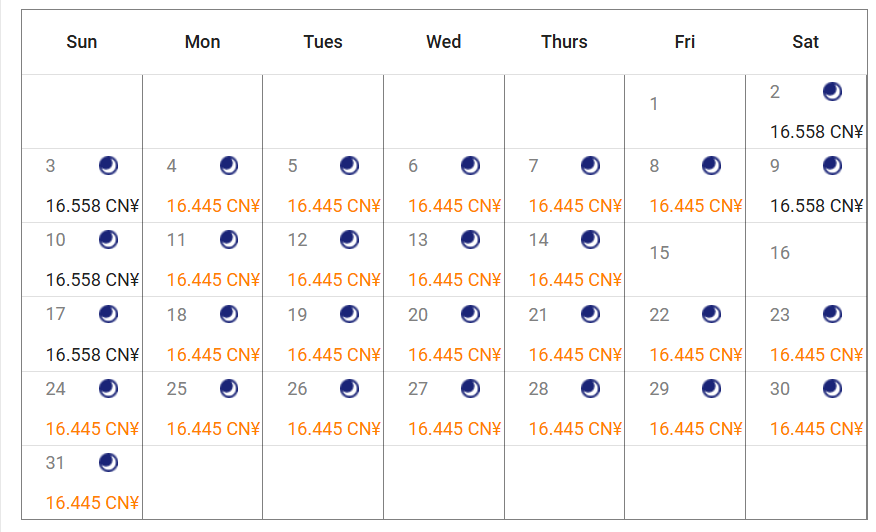Click the moon icon on day 18
Image resolution: width=876 pixels, height=532 pixels.
pos(229,314)
